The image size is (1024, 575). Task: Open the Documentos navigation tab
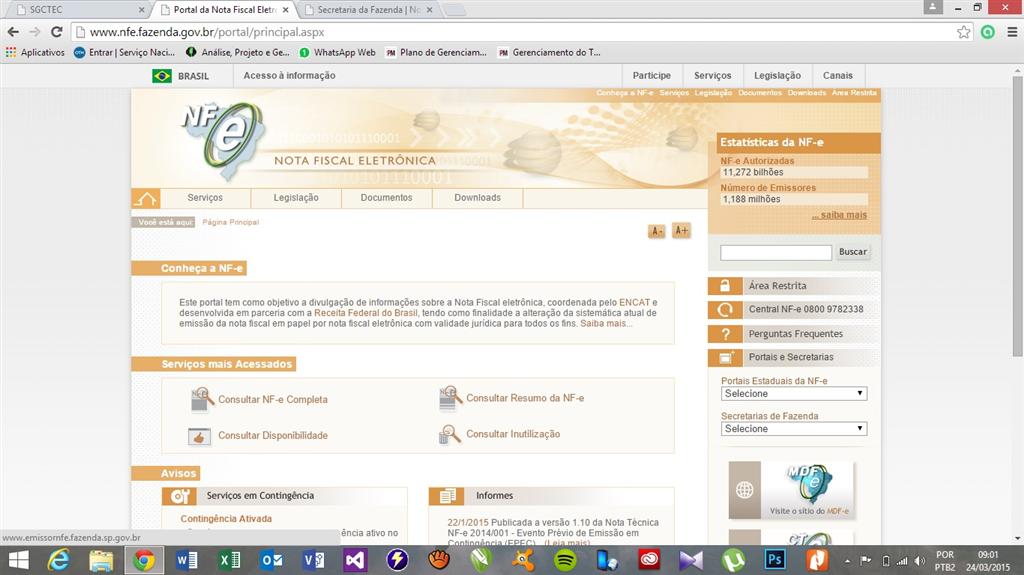click(x=386, y=198)
